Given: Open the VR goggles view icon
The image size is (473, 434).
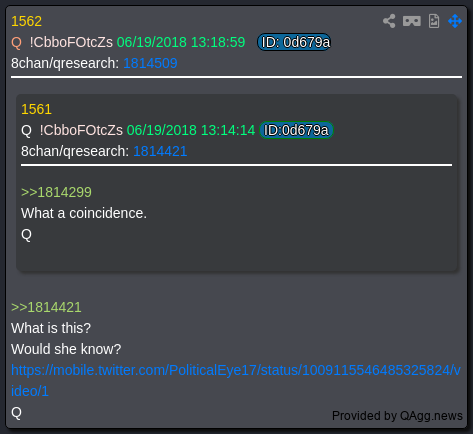Looking at the screenshot, I should click(x=412, y=21).
